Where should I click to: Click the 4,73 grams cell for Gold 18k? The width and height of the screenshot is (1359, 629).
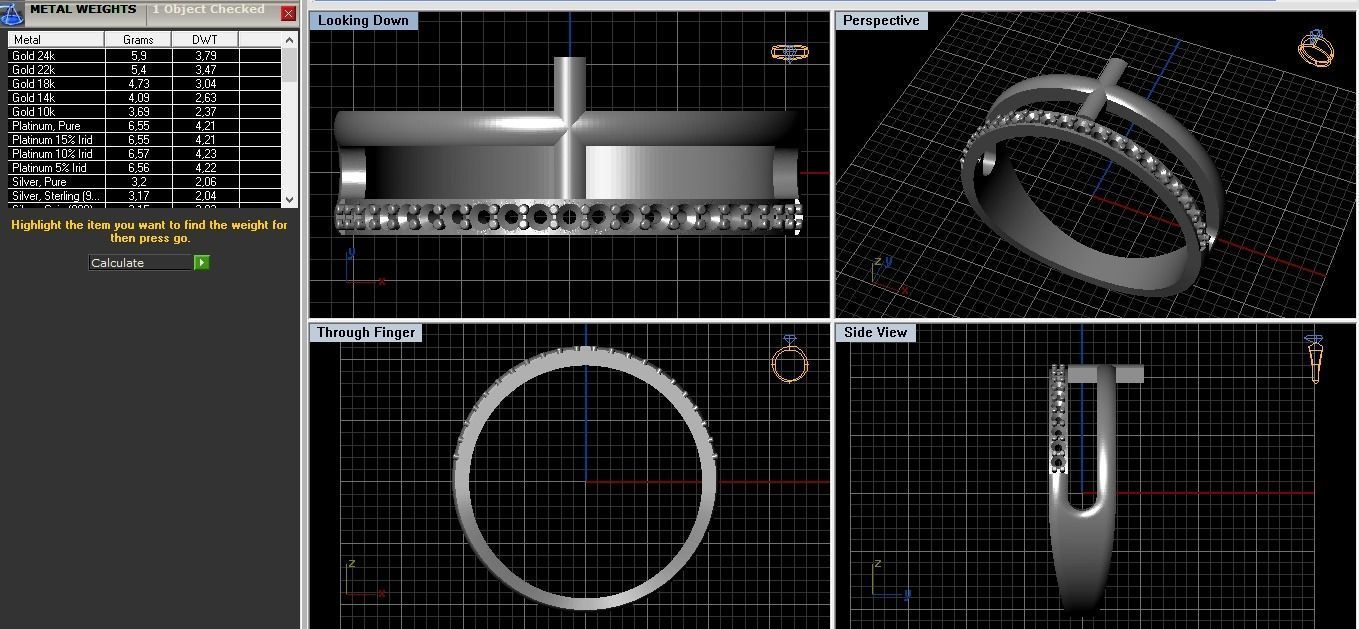138,84
